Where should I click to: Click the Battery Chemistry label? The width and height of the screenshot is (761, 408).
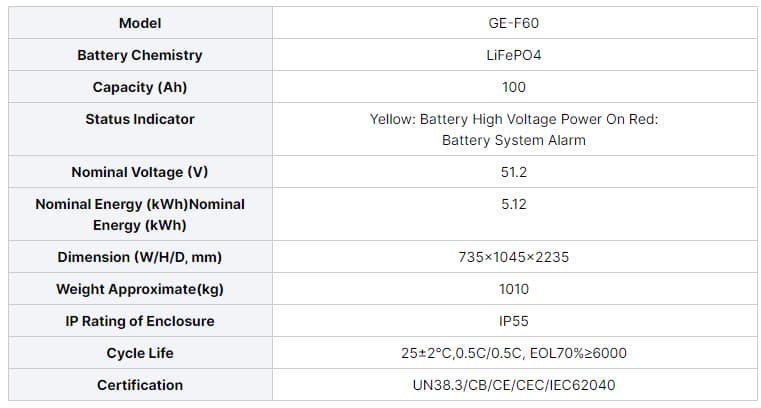(140, 55)
